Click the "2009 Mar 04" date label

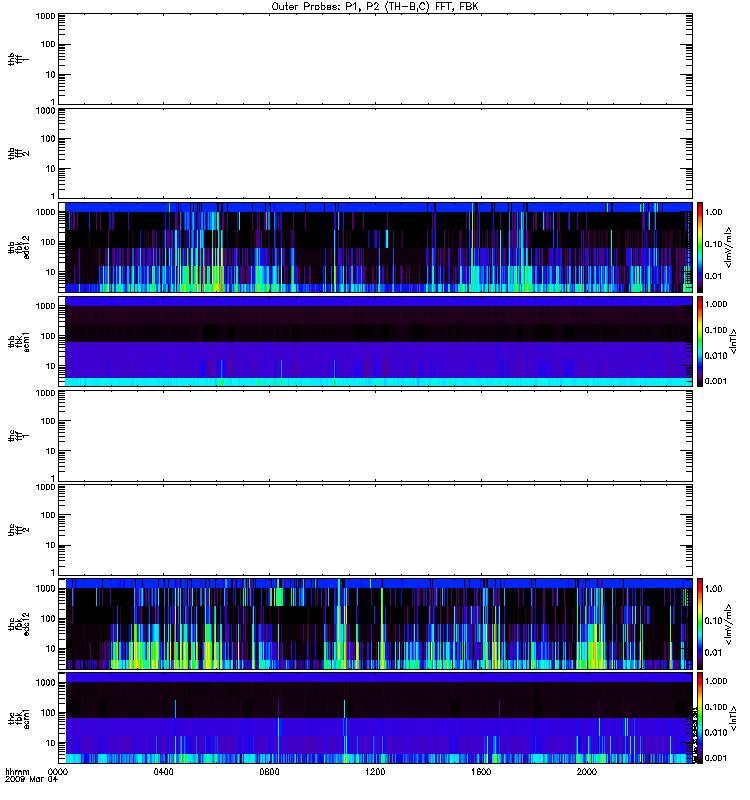click(x=32, y=780)
